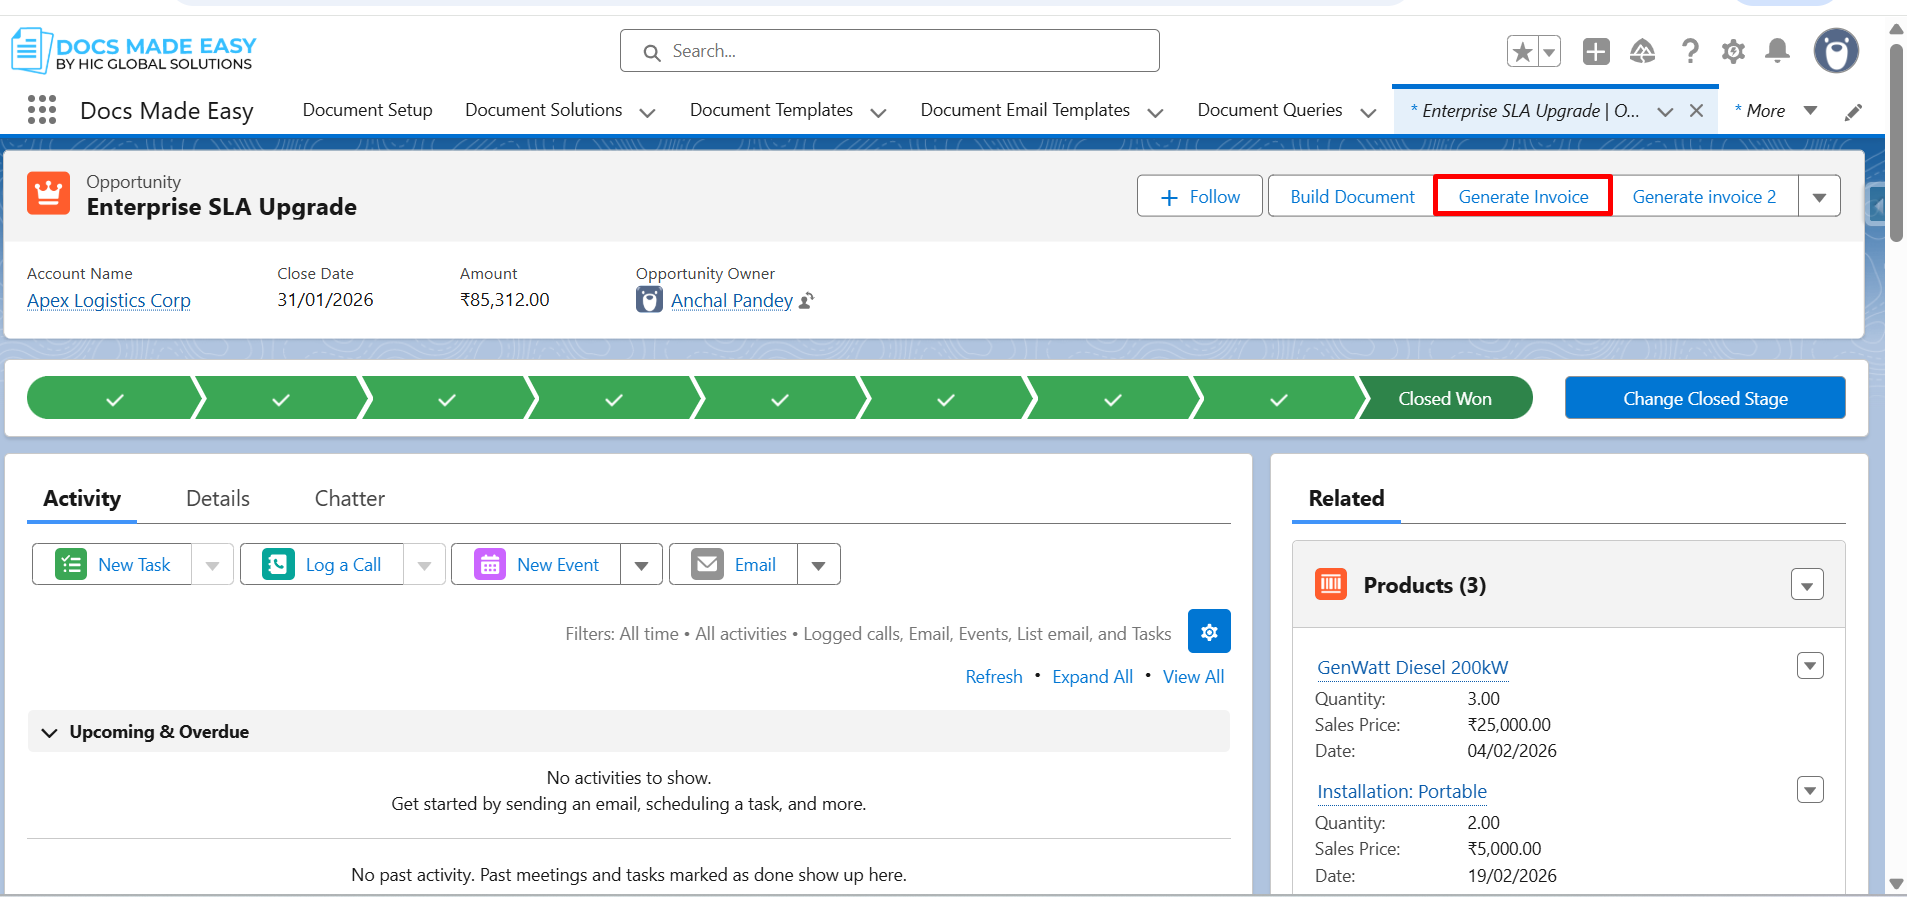Click the Generate invoice 2 button

tap(1704, 196)
